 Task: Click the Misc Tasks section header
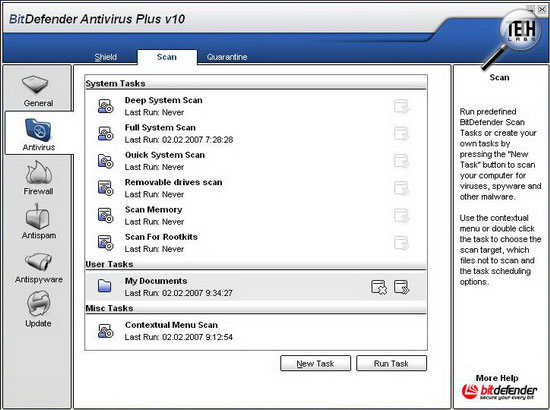click(109, 308)
